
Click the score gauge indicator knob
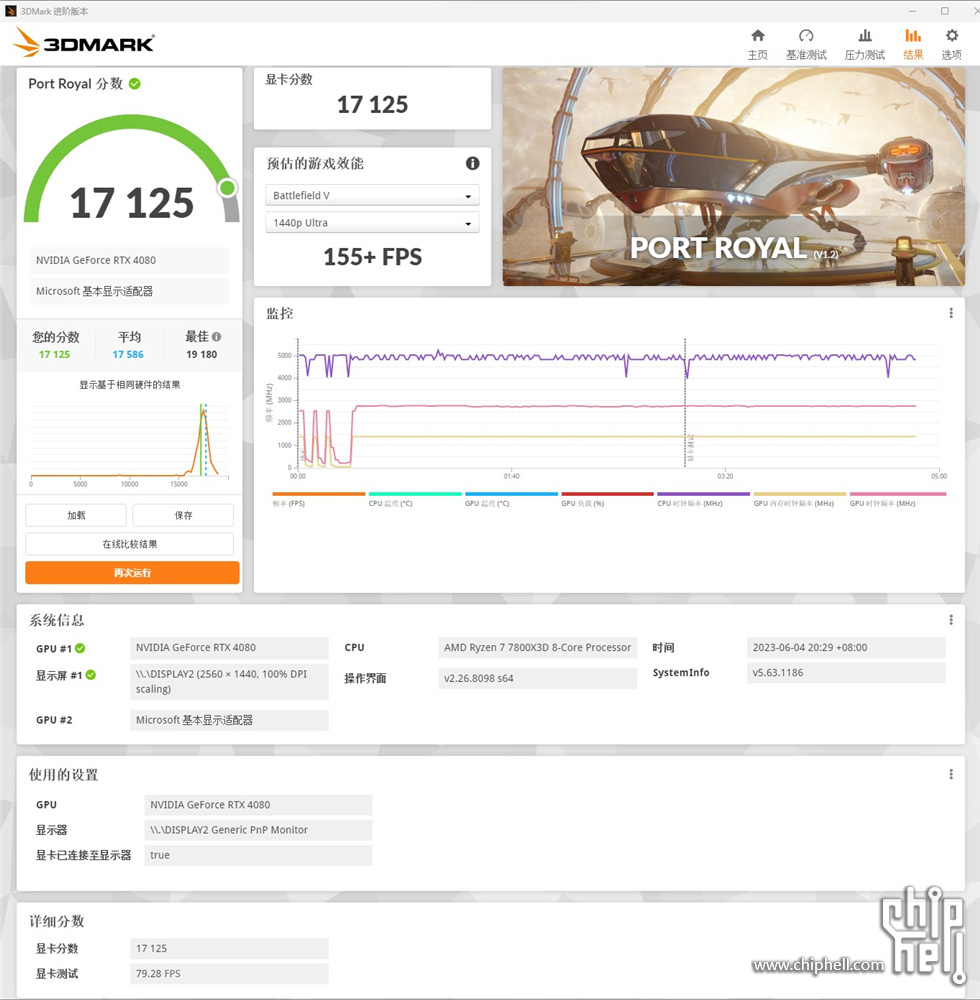pos(228,188)
